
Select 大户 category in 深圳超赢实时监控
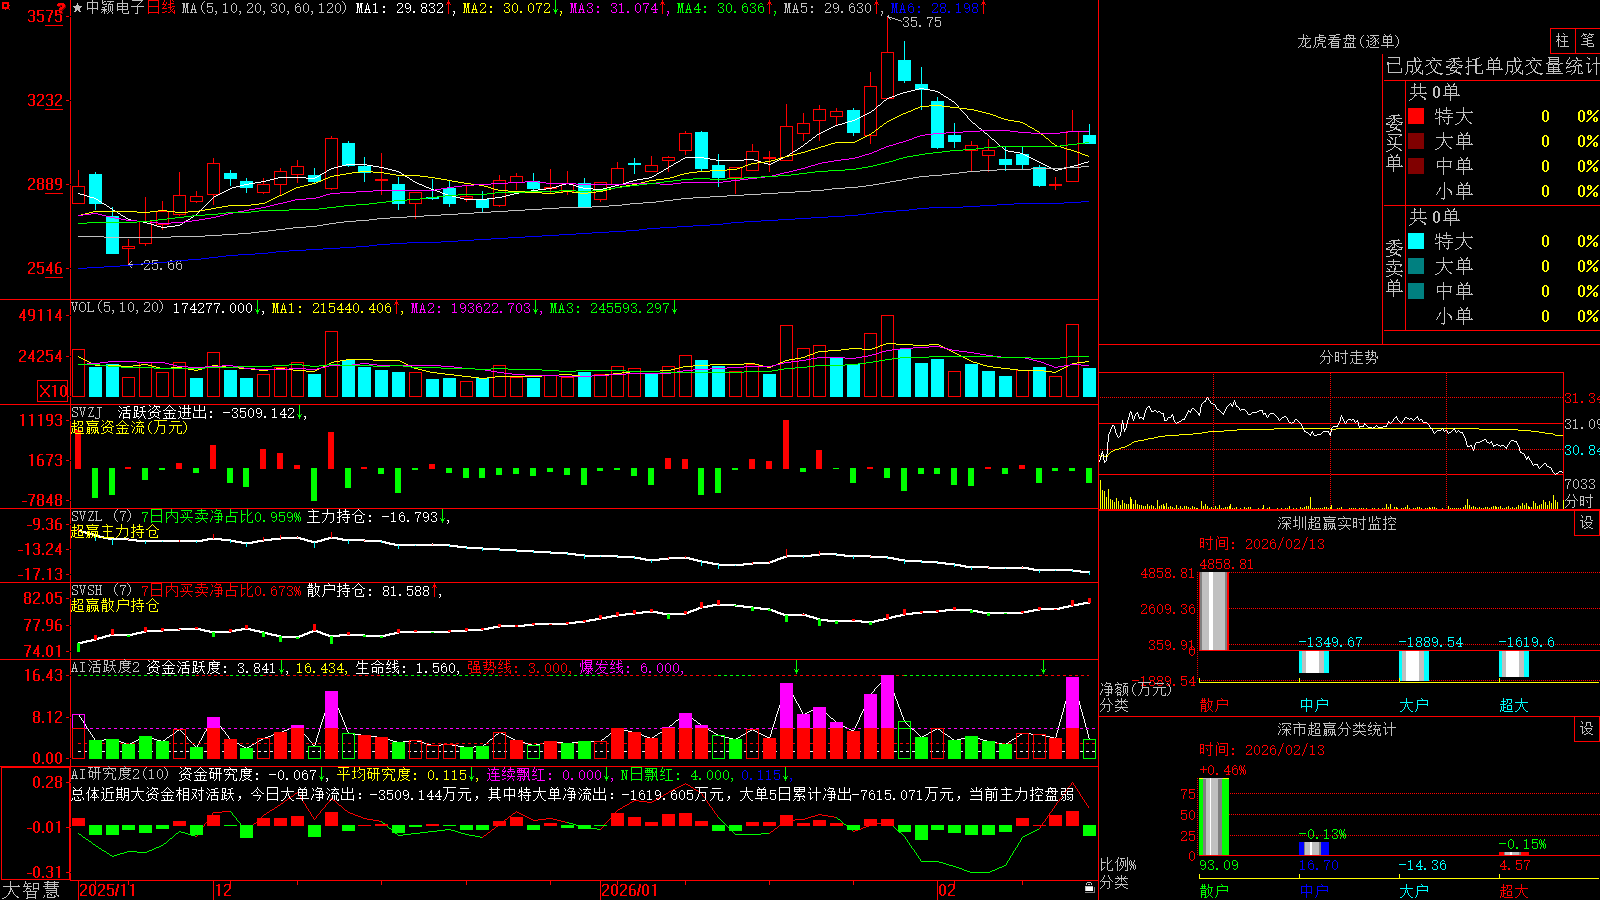click(x=1414, y=705)
